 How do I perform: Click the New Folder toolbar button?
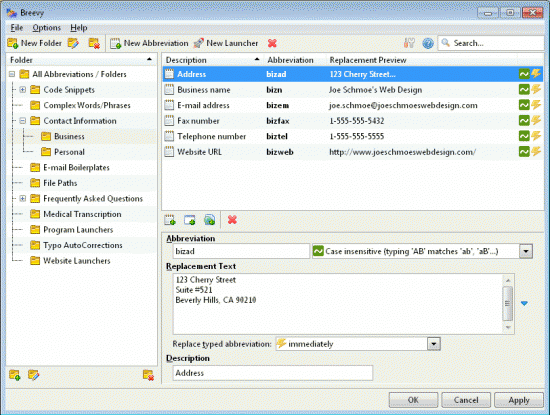34,43
